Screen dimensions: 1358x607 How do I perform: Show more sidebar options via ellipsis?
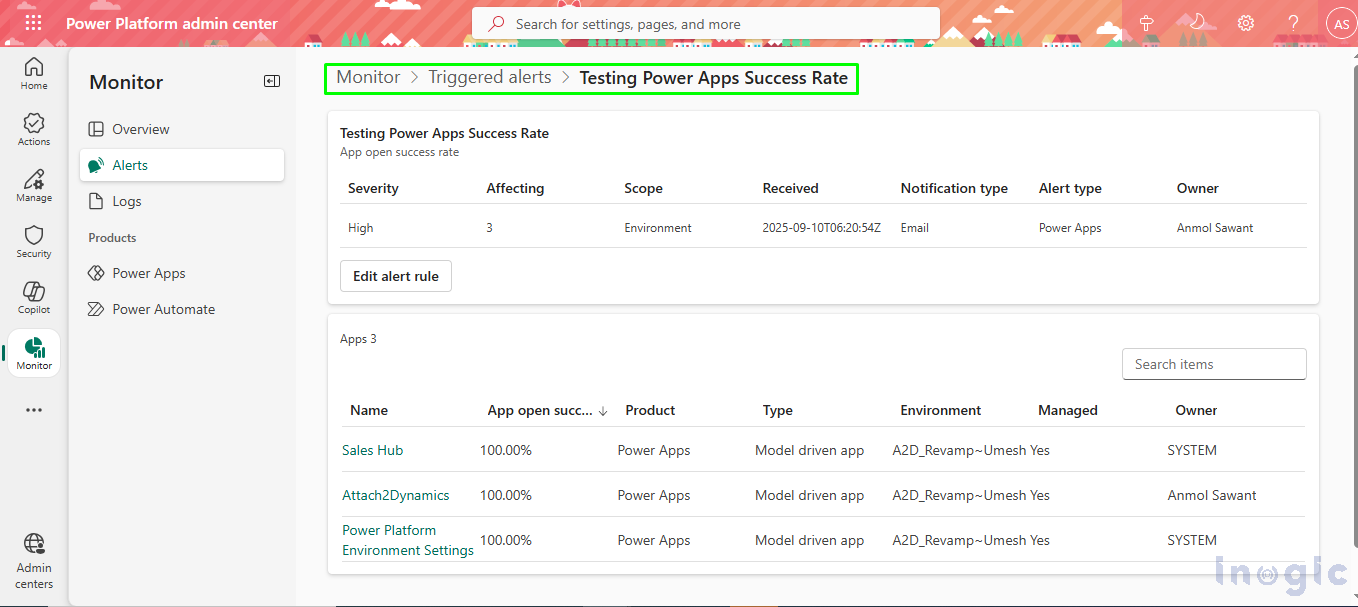(33, 409)
